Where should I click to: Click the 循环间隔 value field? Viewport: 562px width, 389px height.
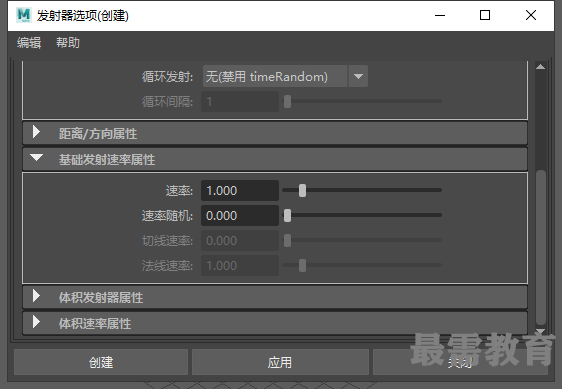240,101
